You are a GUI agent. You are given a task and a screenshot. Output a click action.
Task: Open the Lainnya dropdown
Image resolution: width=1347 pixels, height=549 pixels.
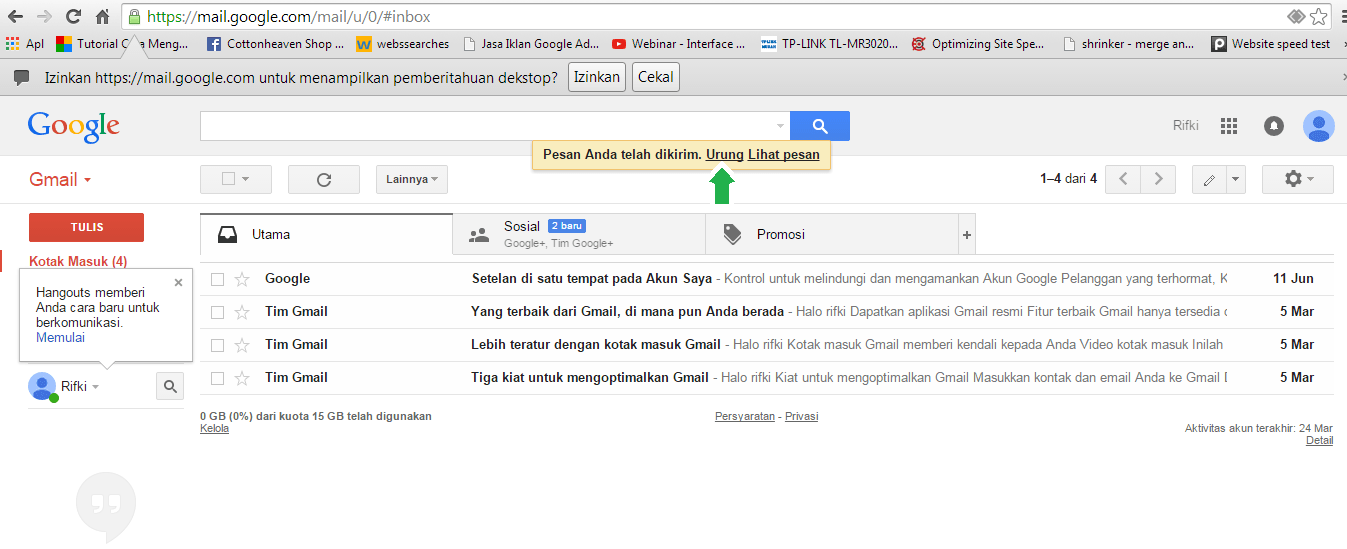[412, 179]
